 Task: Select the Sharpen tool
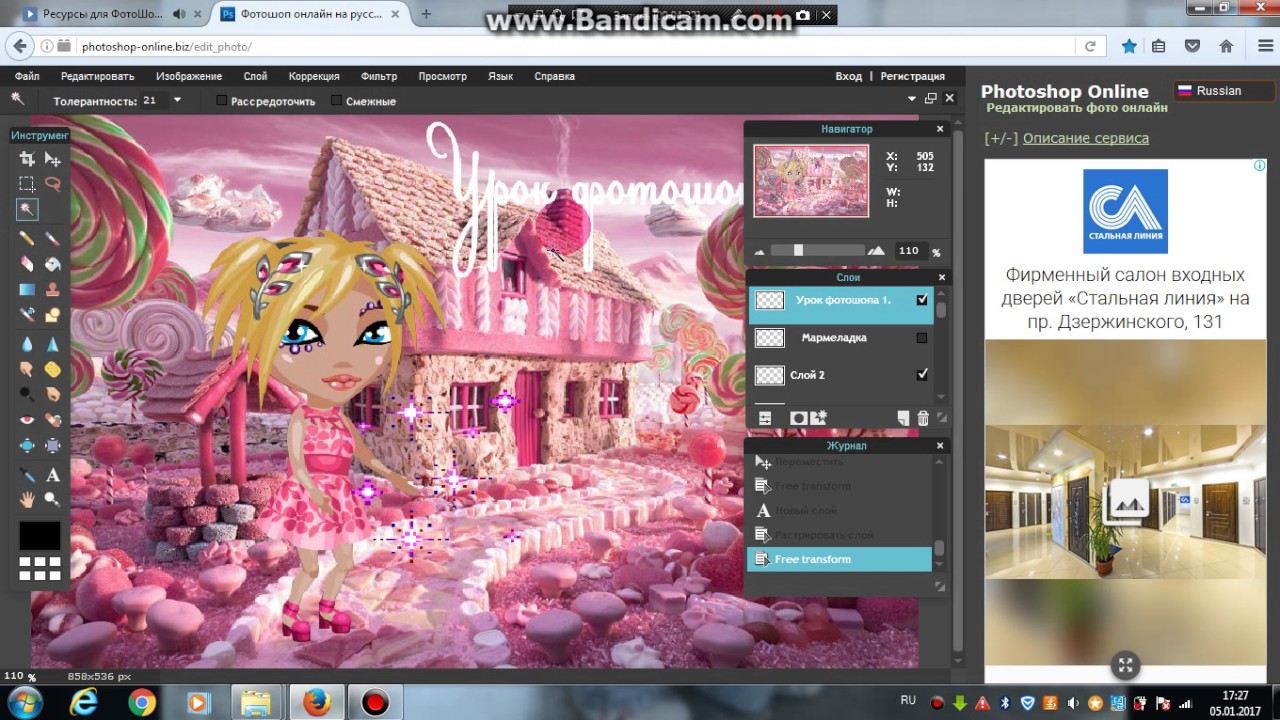(x=53, y=344)
